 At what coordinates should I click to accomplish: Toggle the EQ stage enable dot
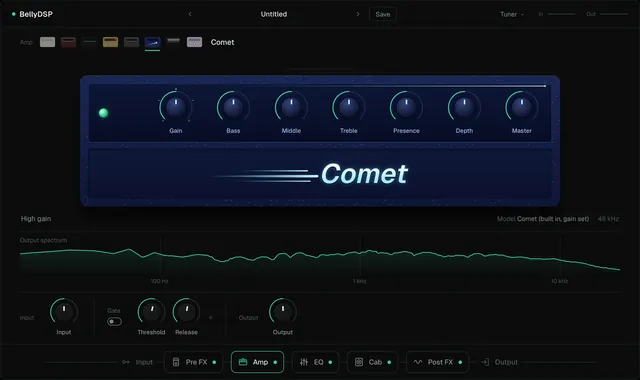click(x=330, y=362)
